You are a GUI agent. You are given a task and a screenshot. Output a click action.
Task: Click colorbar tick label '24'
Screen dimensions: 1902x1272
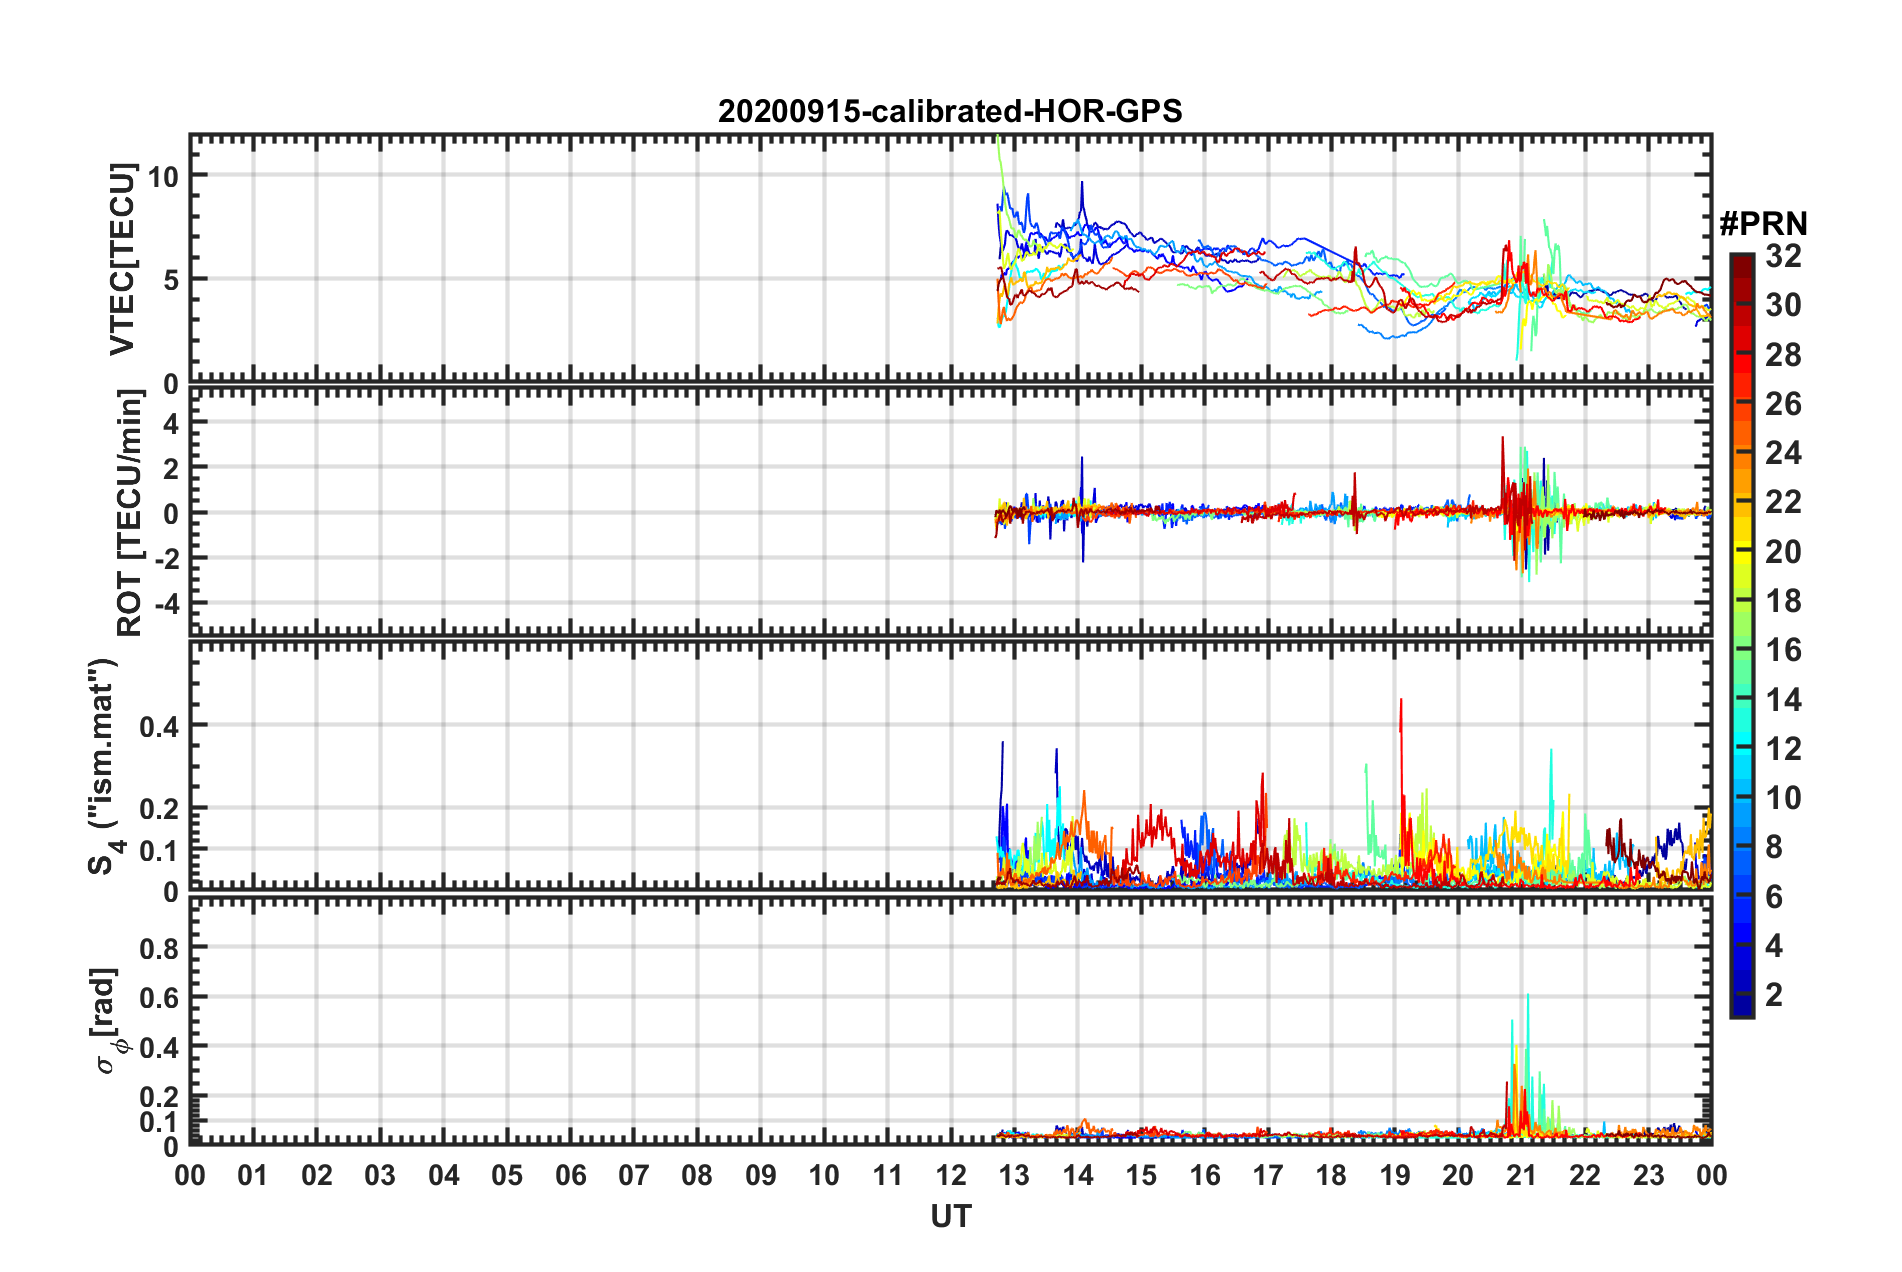tap(1783, 453)
